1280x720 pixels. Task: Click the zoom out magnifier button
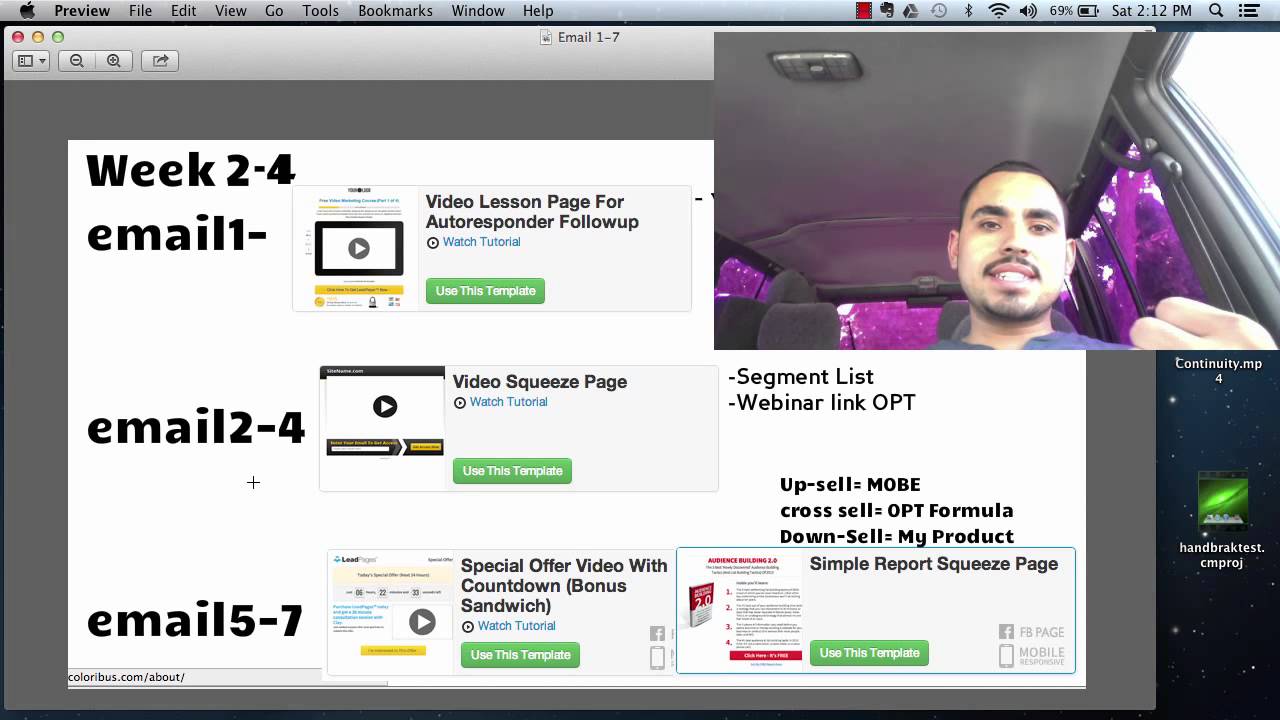pos(77,61)
